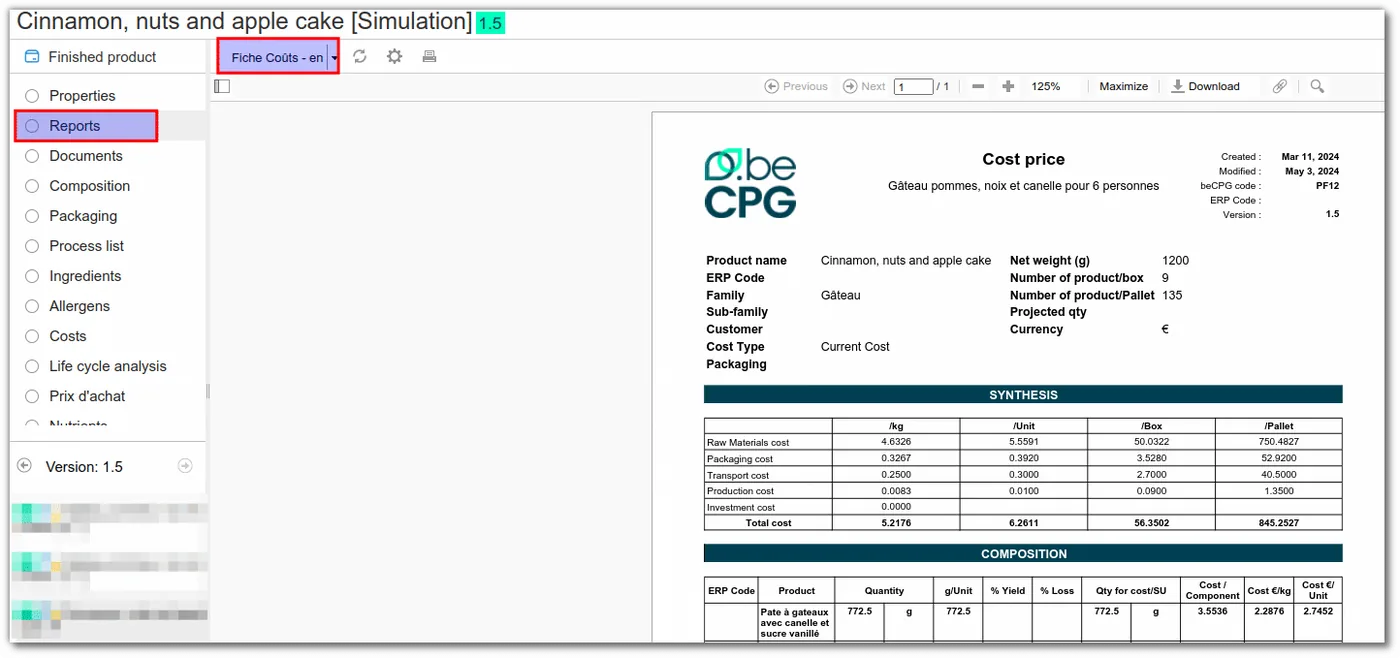Switch to the Composition list
The height and width of the screenshot is (658, 1400).
click(90, 186)
